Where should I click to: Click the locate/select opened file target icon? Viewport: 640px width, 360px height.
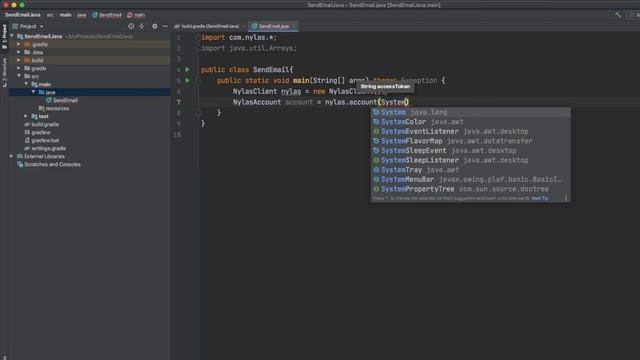(x=131, y=26)
